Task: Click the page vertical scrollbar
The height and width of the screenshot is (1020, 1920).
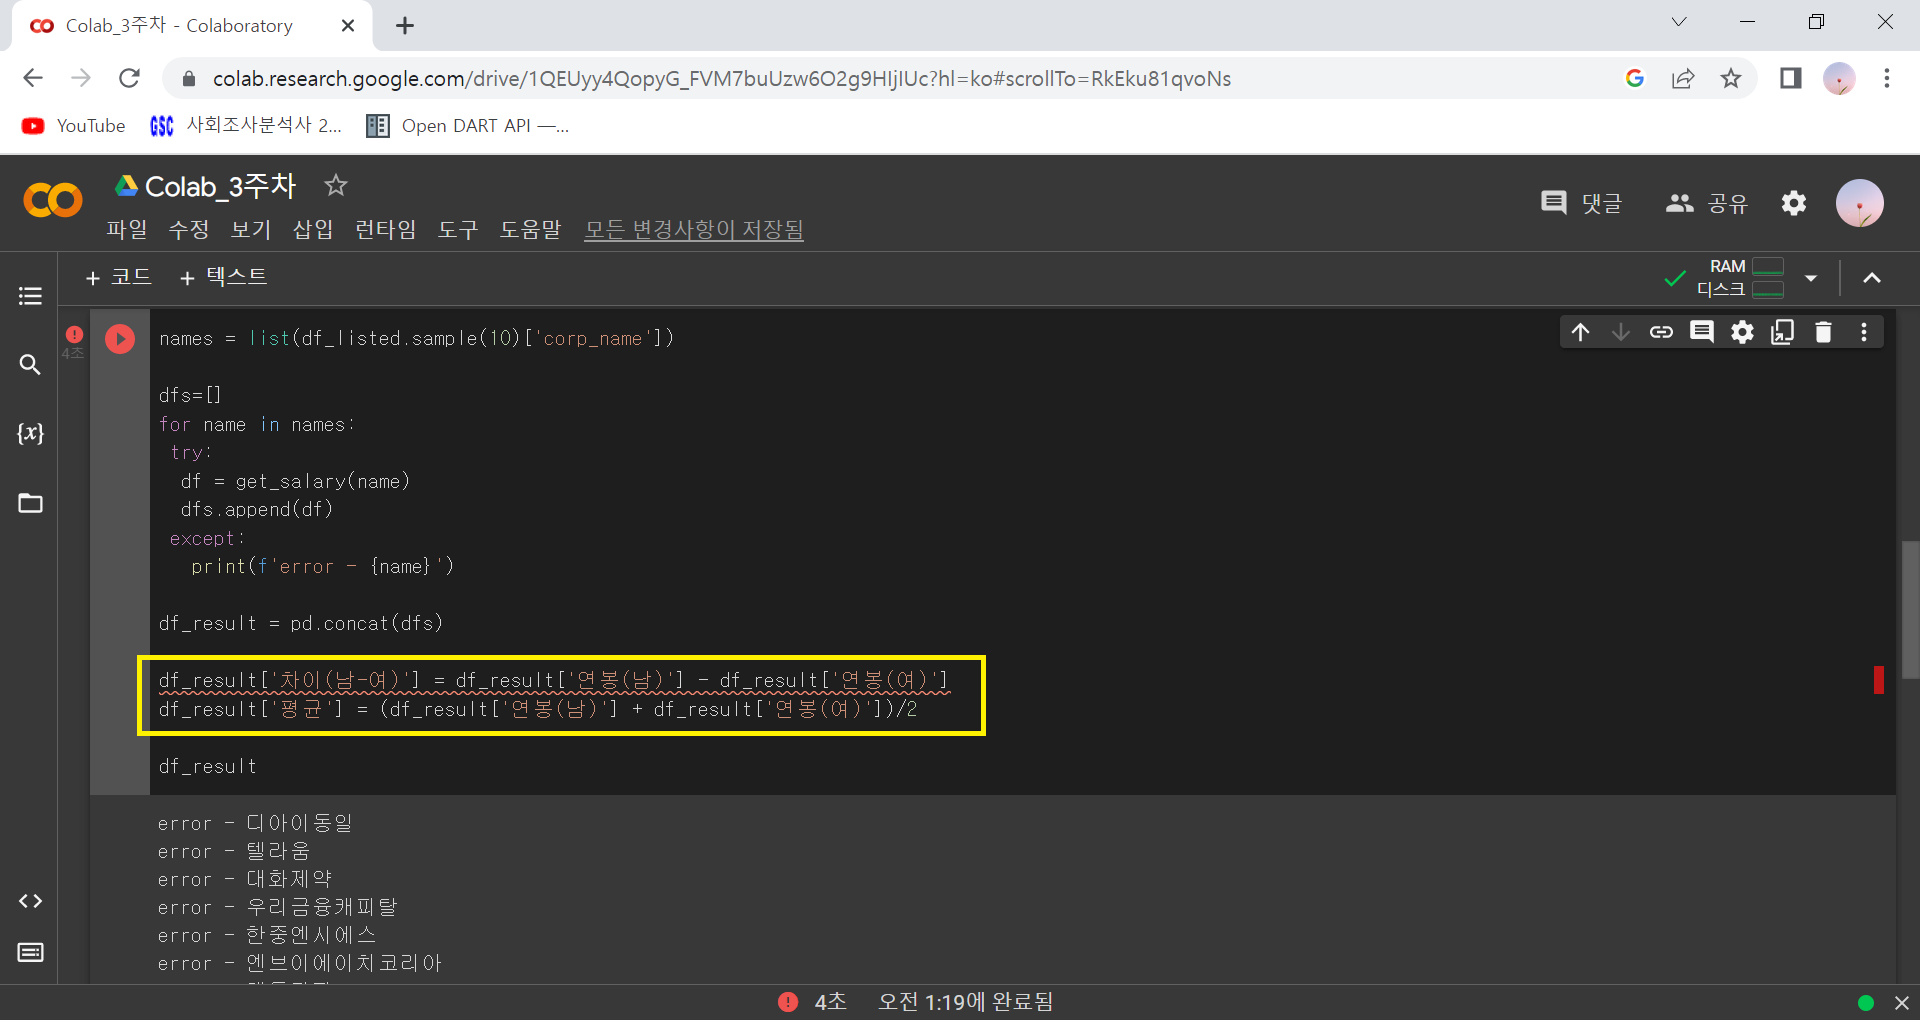Action: click(1910, 610)
